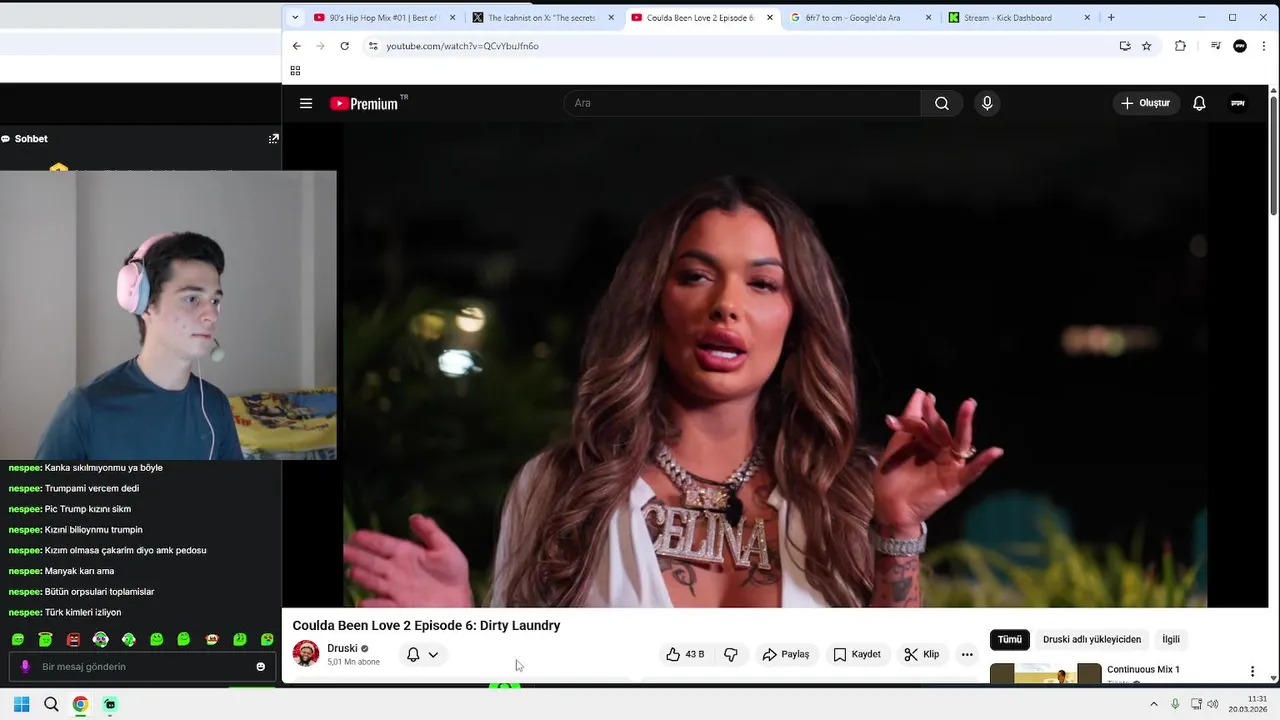Reload the YouTube page
1280x720 pixels.
click(345, 46)
